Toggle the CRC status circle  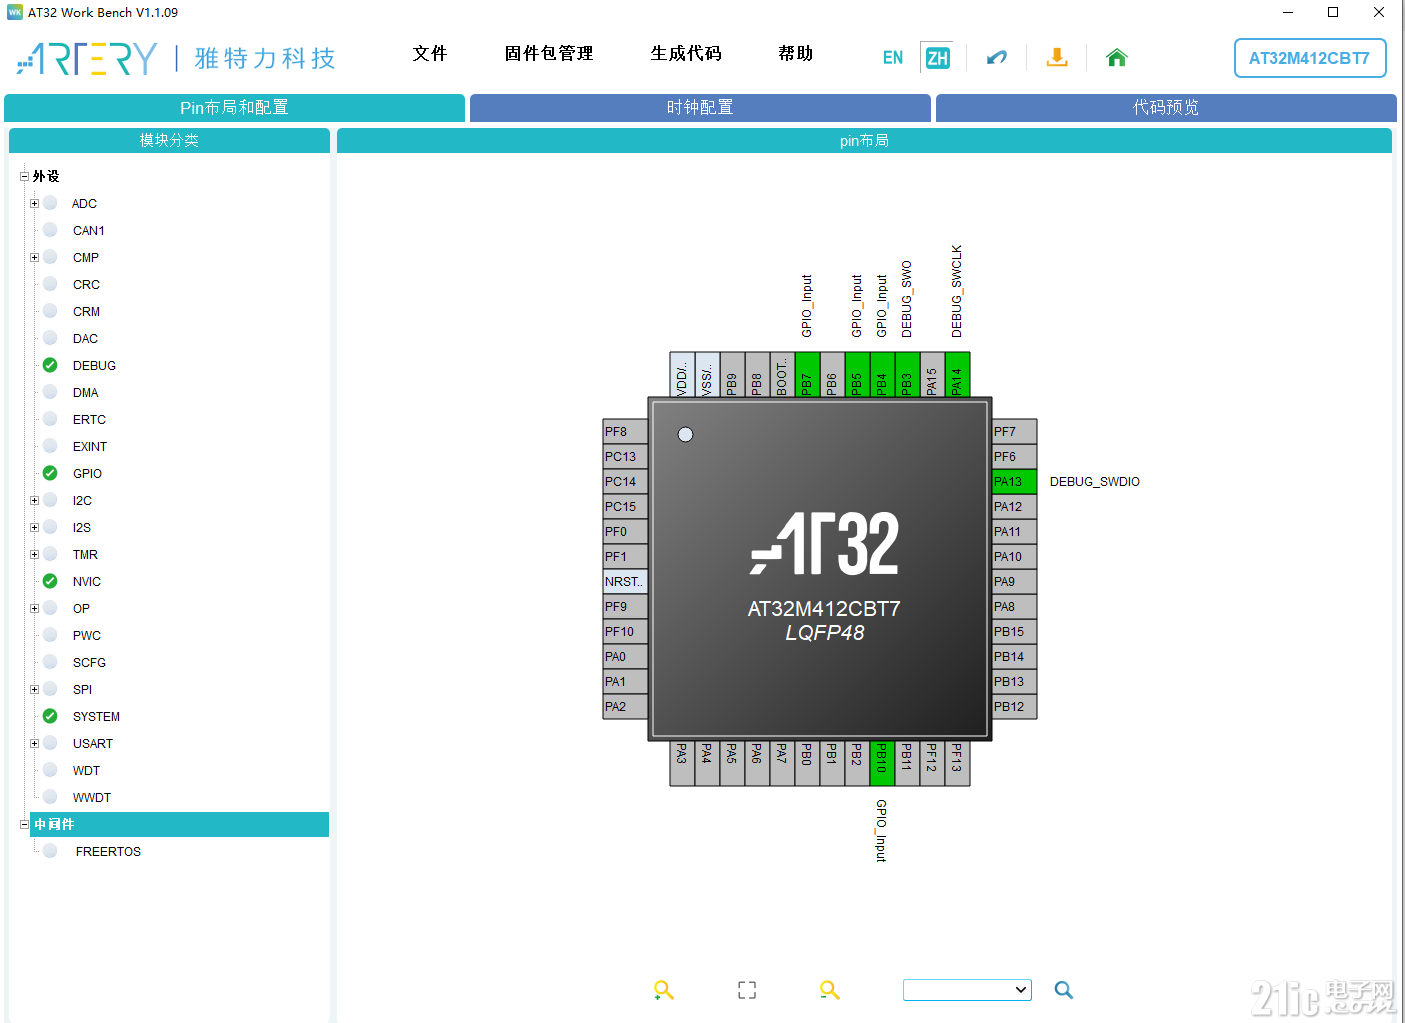(50, 284)
